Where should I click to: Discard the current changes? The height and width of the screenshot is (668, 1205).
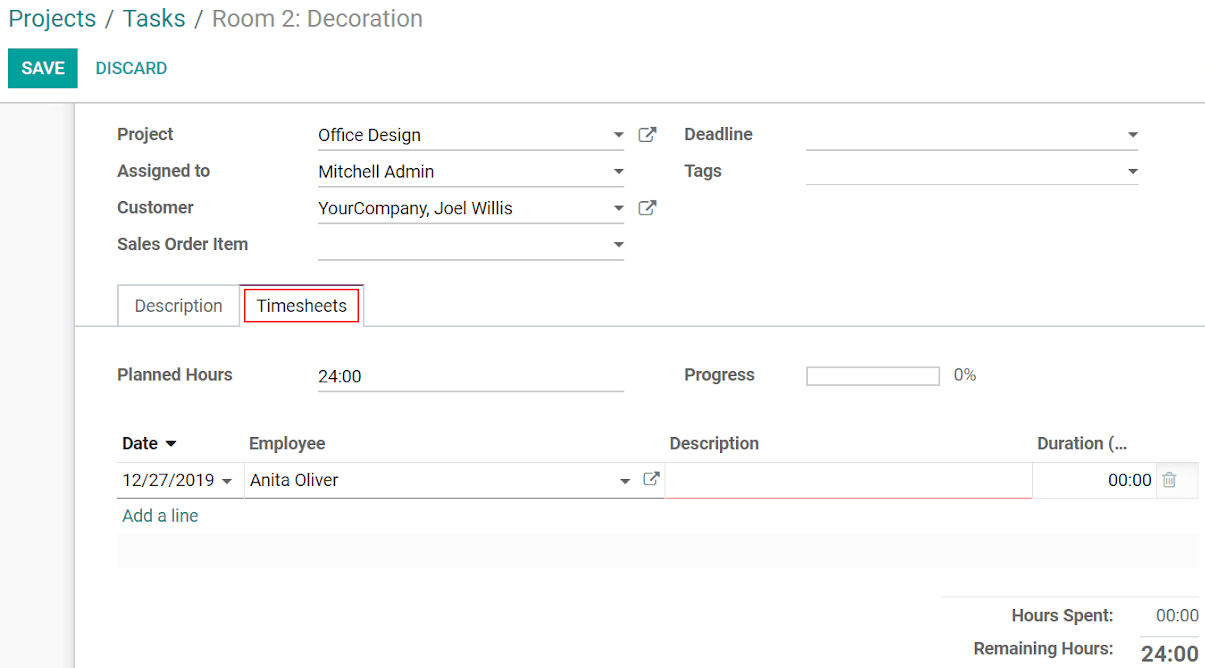click(131, 68)
